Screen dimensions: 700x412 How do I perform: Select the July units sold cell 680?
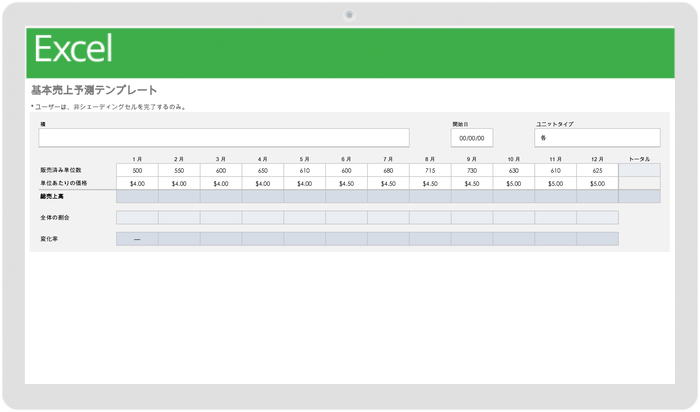click(x=388, y=170)
